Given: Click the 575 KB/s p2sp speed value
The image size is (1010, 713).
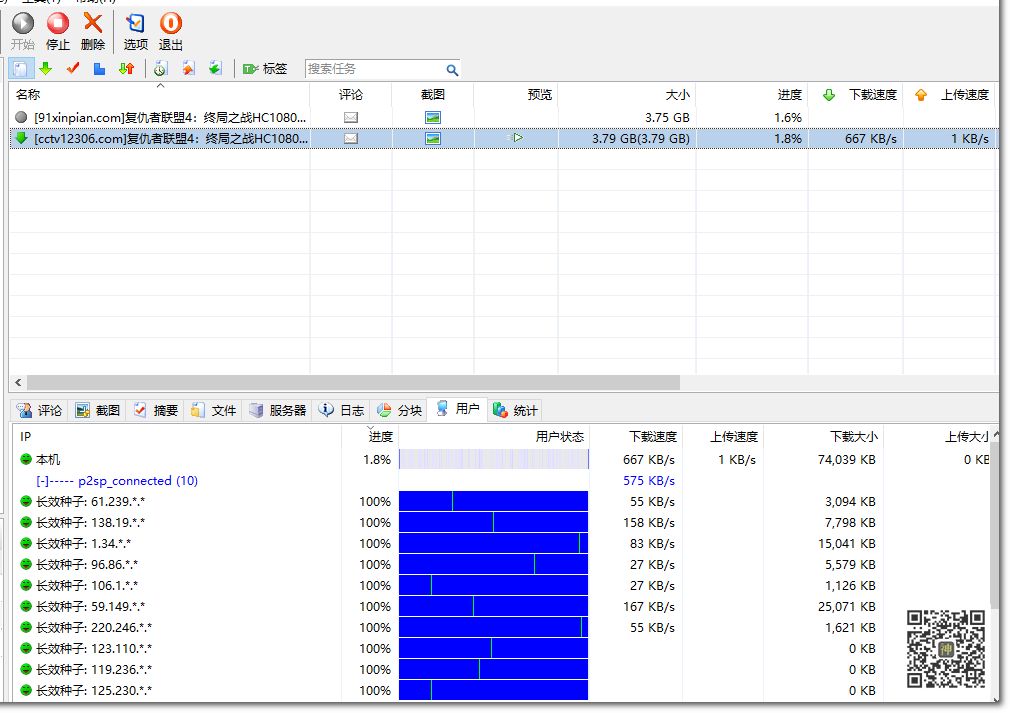Looking at the screenshot, I should pyautogui.click(x=649, y=480).
